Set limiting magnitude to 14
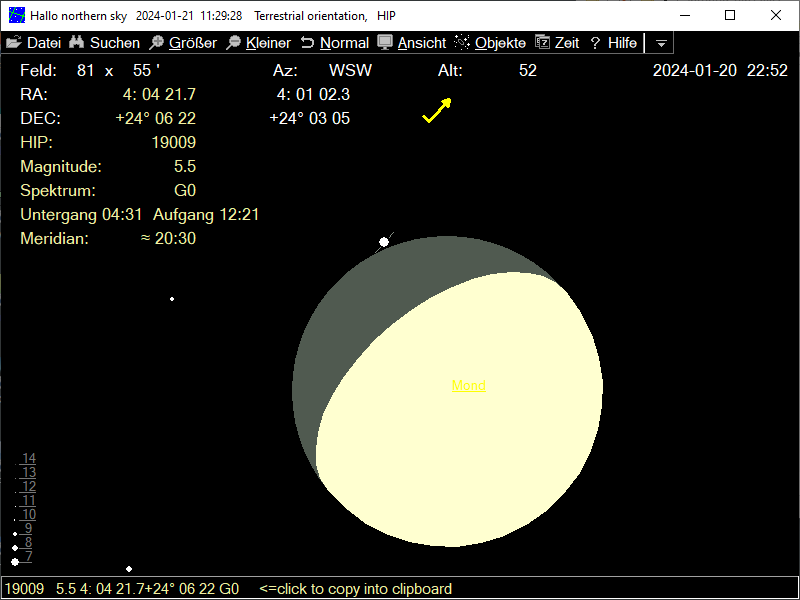The height and width of the screenshot is (600, 800). tap(29, 459)
